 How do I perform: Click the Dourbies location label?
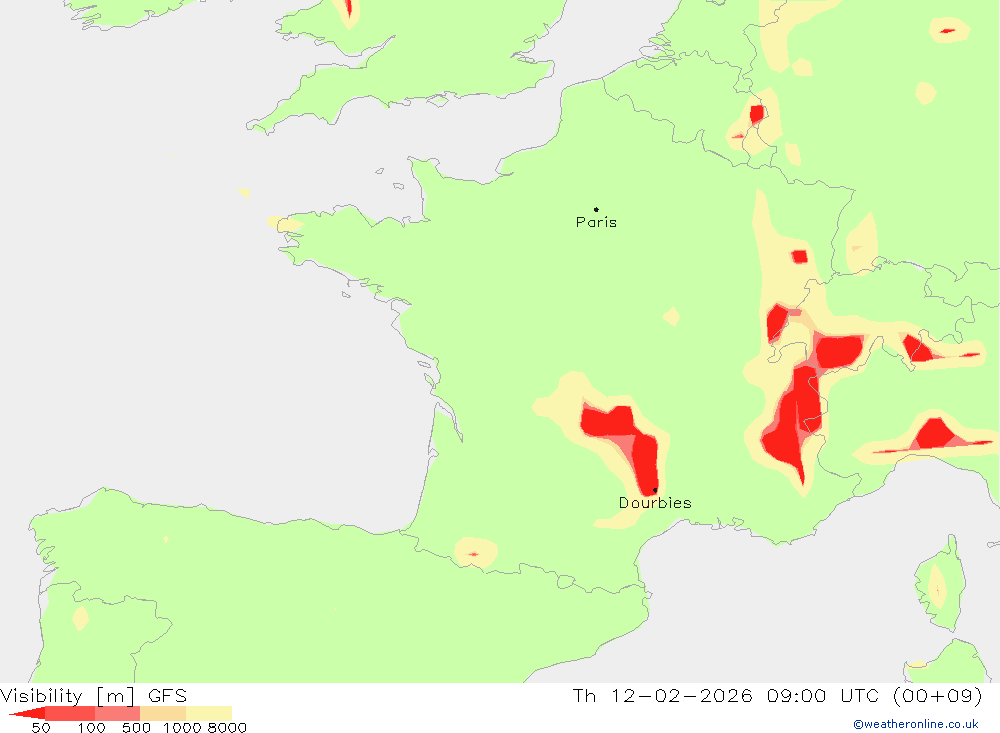click(655, 503)
